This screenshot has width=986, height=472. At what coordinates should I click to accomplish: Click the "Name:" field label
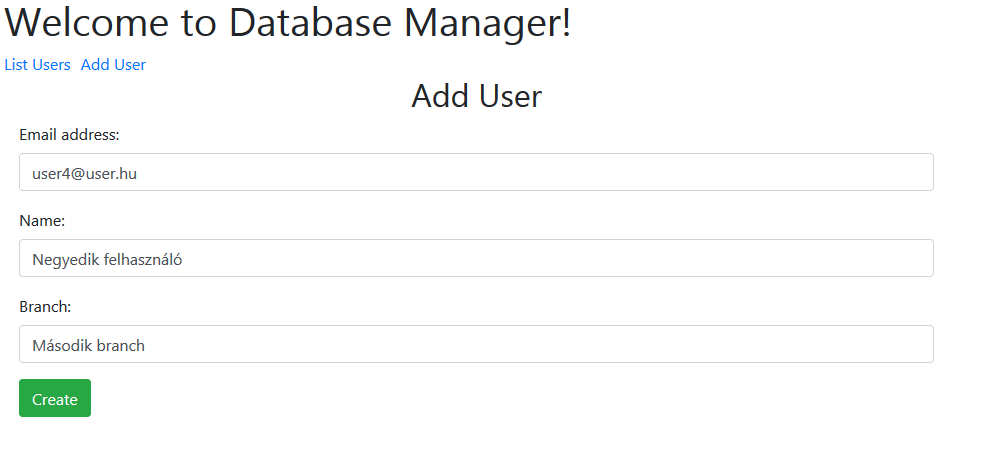point(42,220)
